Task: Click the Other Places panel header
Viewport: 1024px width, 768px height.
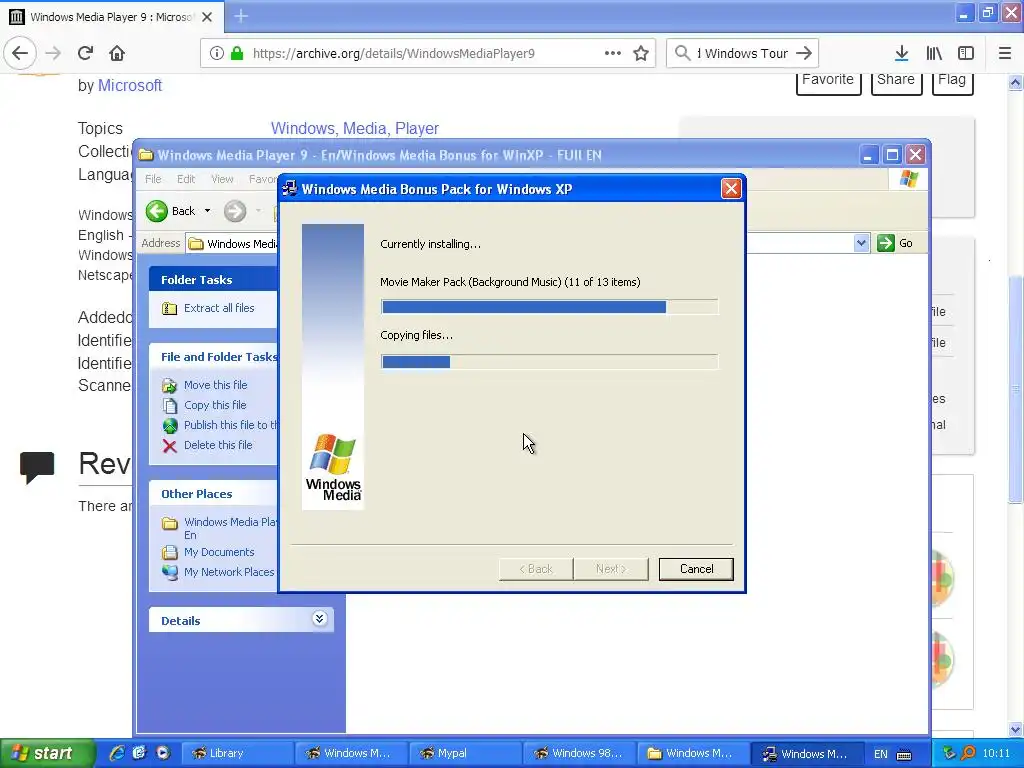Action: [214, 494]
